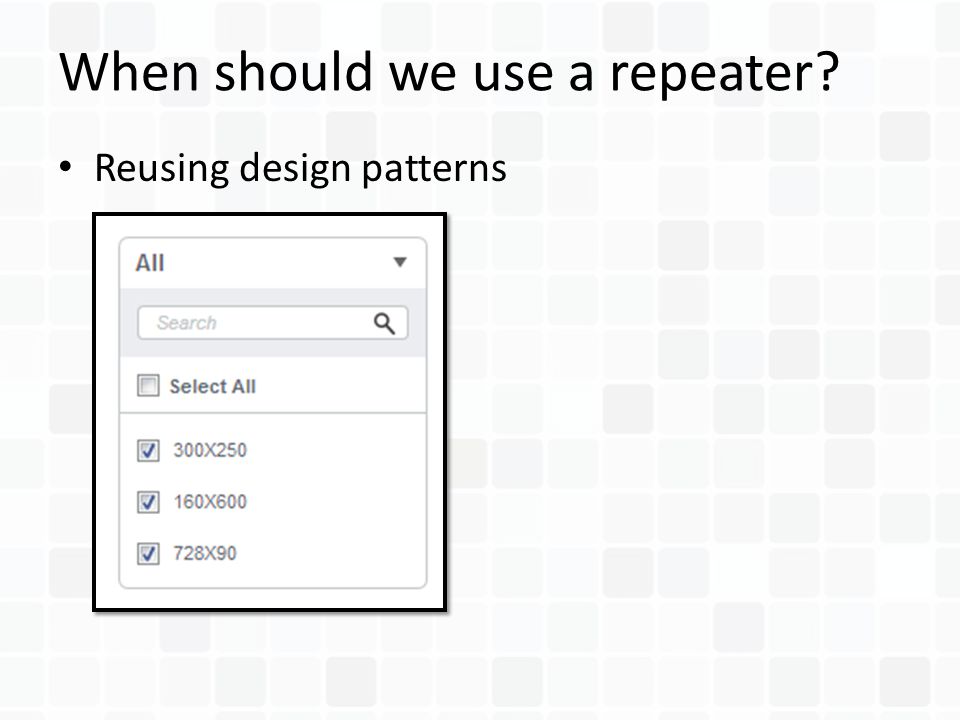
Task: Click the Select All label text
Action: (212, 386)
